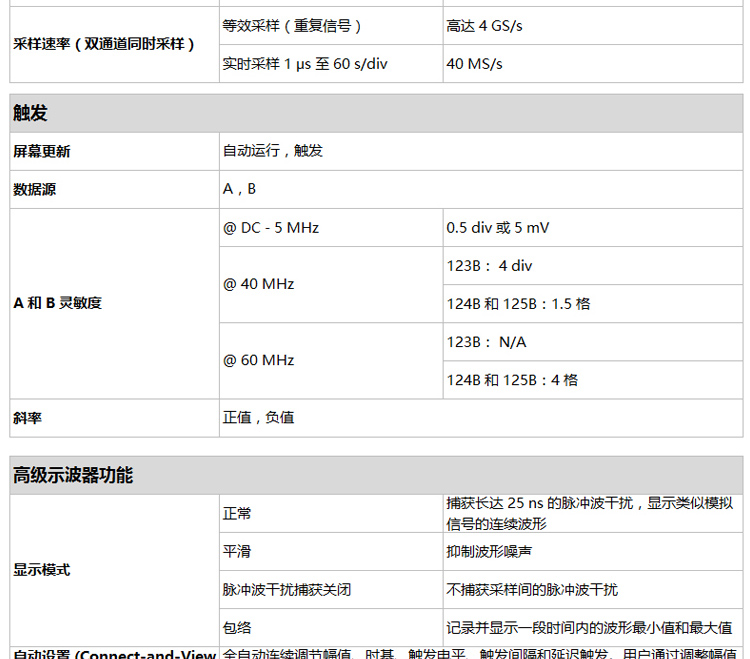Click the 123B: N/A value
Screen dimensions: 750x659
pos(487,342)
